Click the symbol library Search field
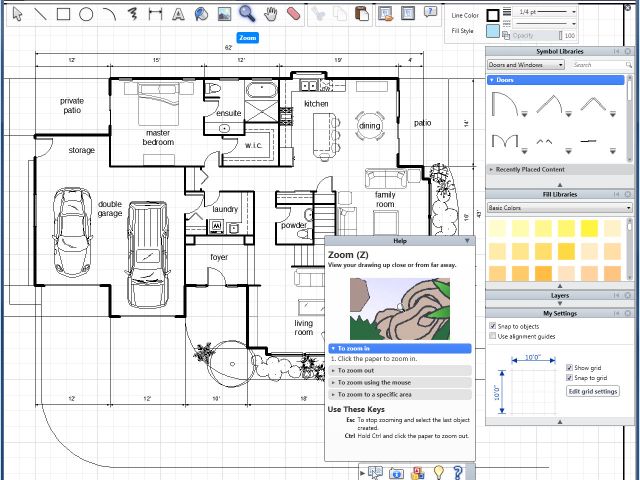This screenshot has width=640, height=480. 596,65
